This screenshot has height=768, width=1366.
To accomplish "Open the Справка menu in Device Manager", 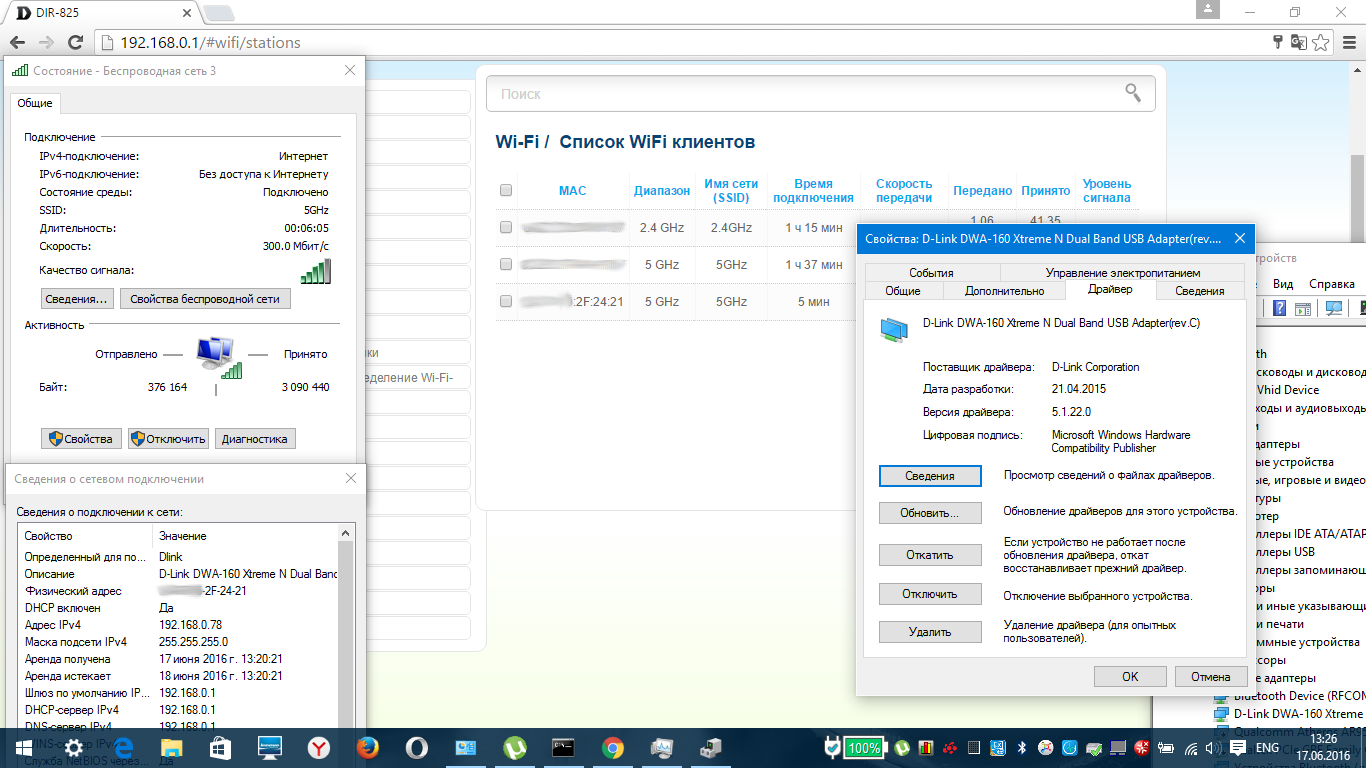I will point(1332,284).
